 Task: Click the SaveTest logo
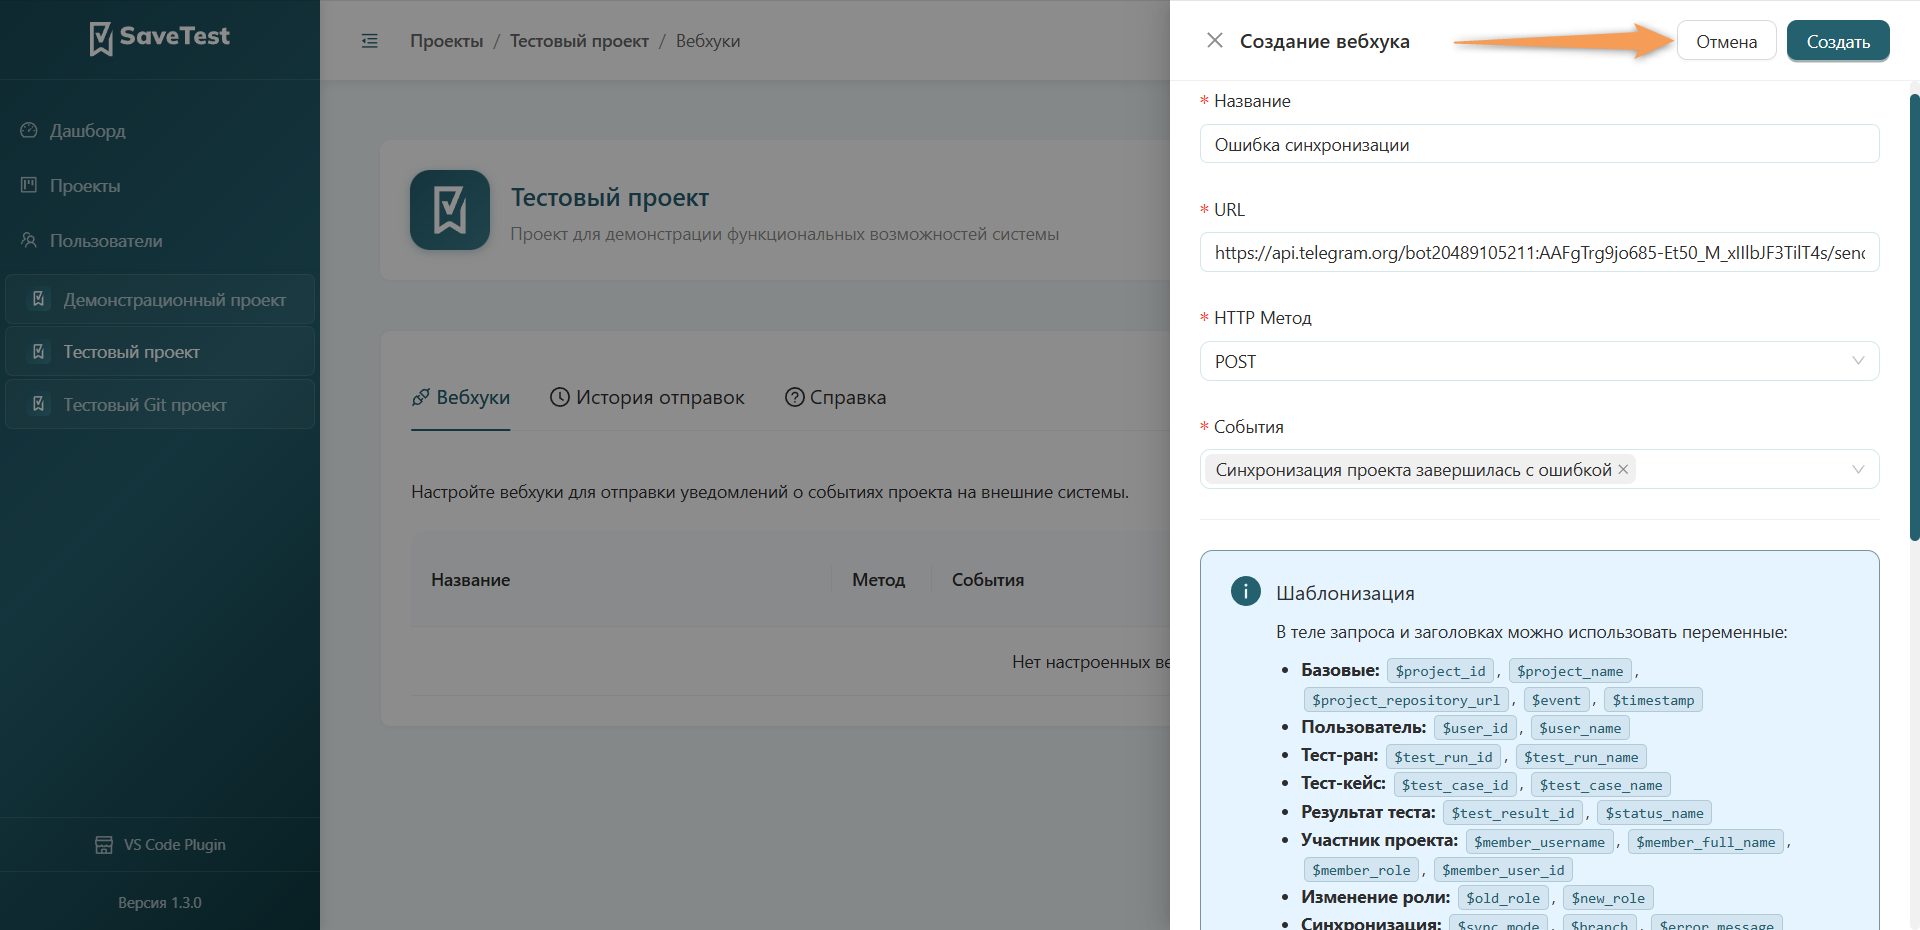[x=160, y=38]
